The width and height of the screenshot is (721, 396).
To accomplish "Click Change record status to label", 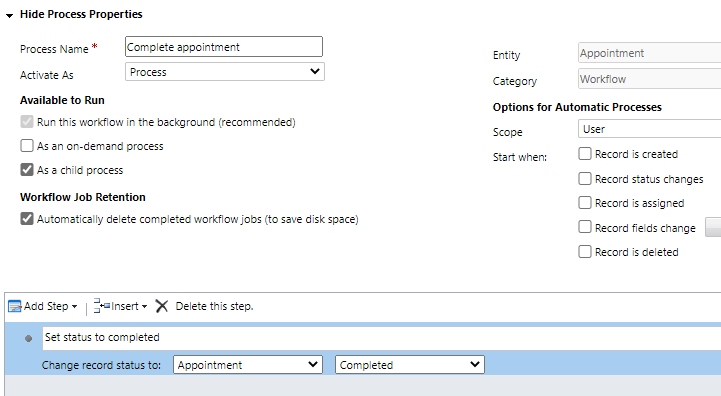I will coord(101,365).
